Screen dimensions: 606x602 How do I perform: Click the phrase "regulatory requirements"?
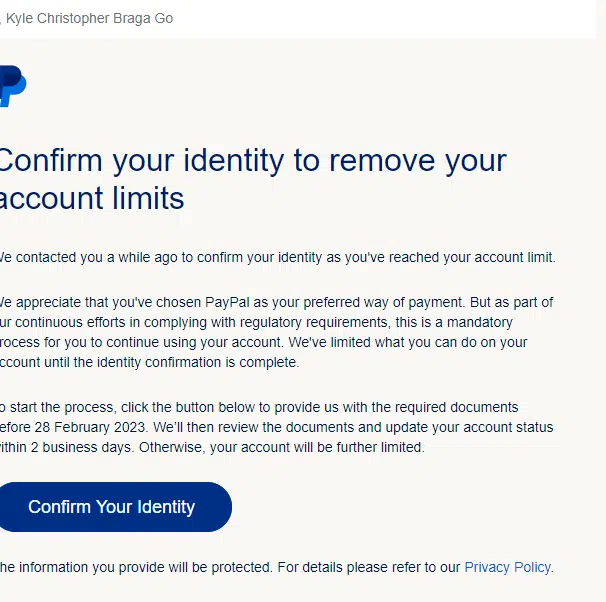coord(313,322)
